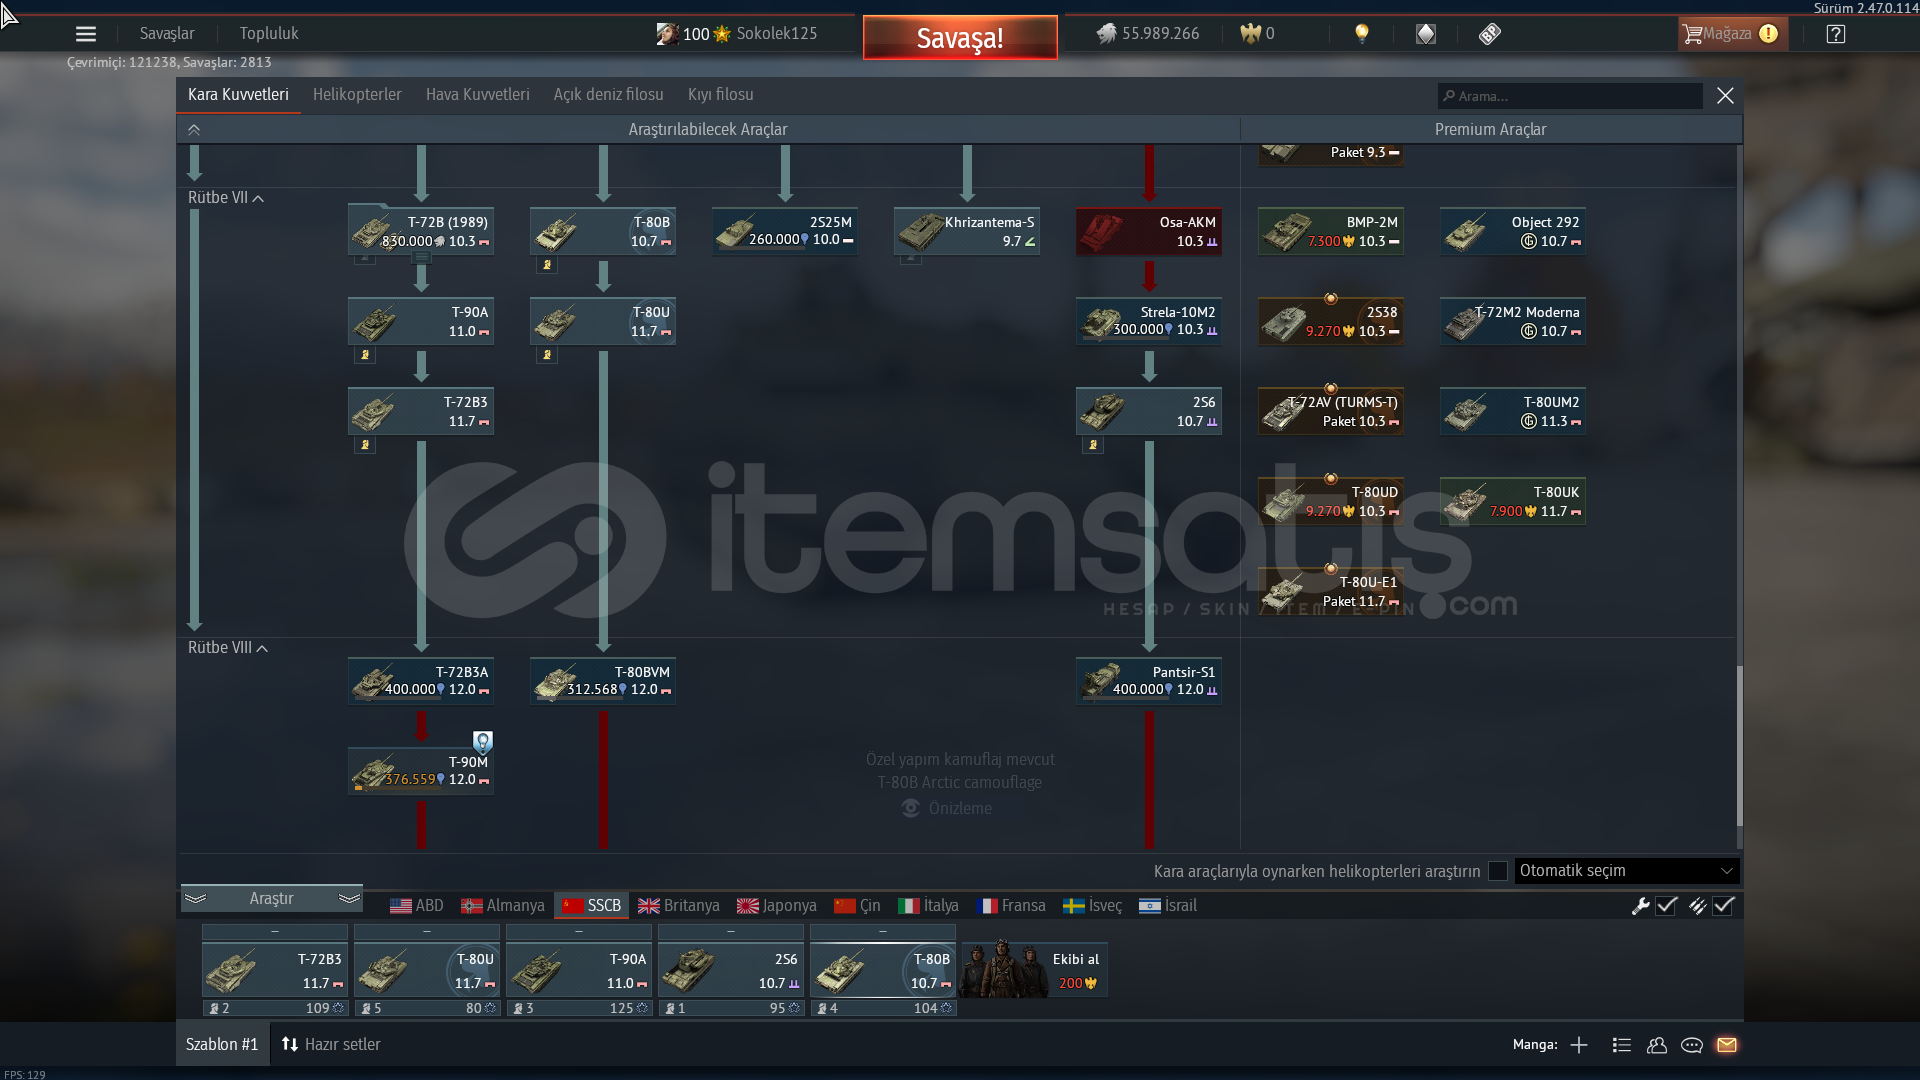Add squad member with plus icon
1920x1080 pixels.
(1579, 1045)
